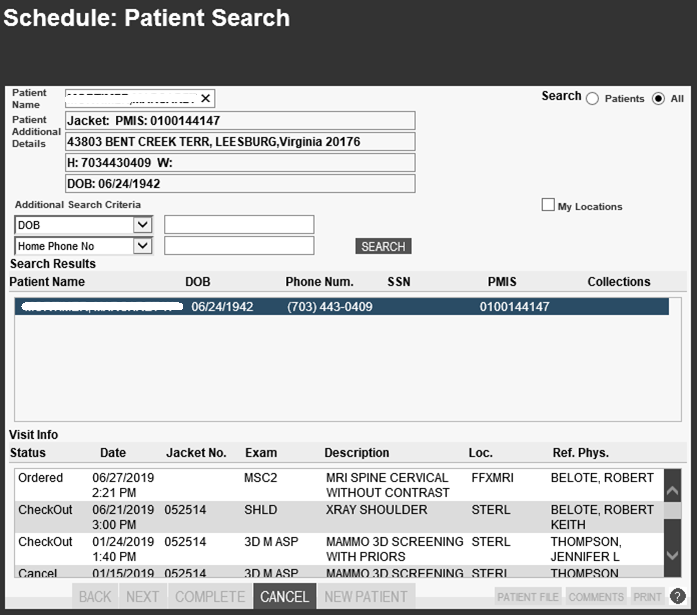Clear patient name with X icon

tap(205, 98)
